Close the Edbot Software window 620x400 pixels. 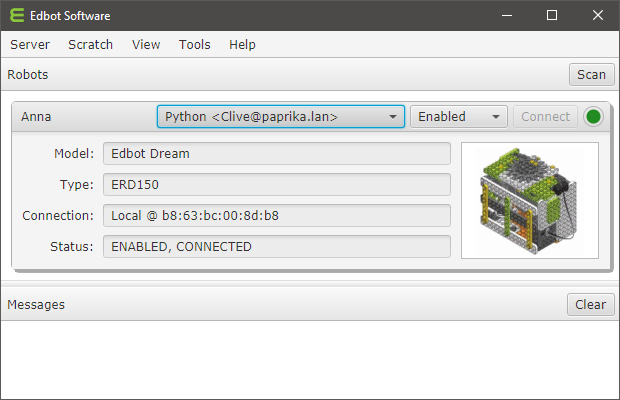[597, 15]
